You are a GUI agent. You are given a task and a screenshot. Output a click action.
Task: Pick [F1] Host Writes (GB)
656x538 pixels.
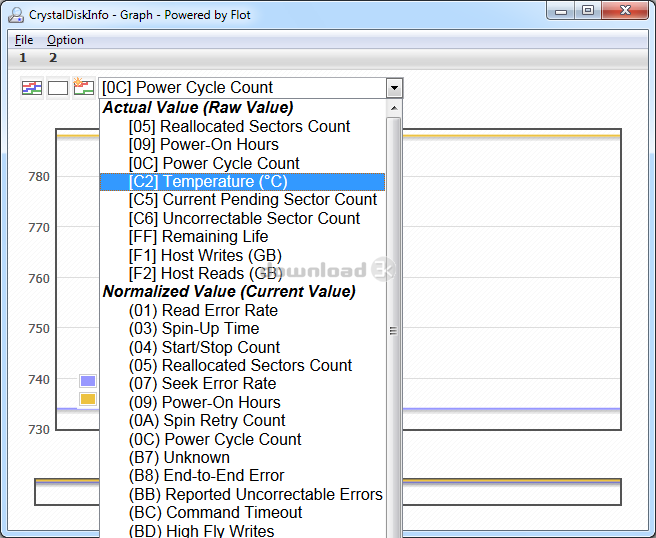click(242, 255)
